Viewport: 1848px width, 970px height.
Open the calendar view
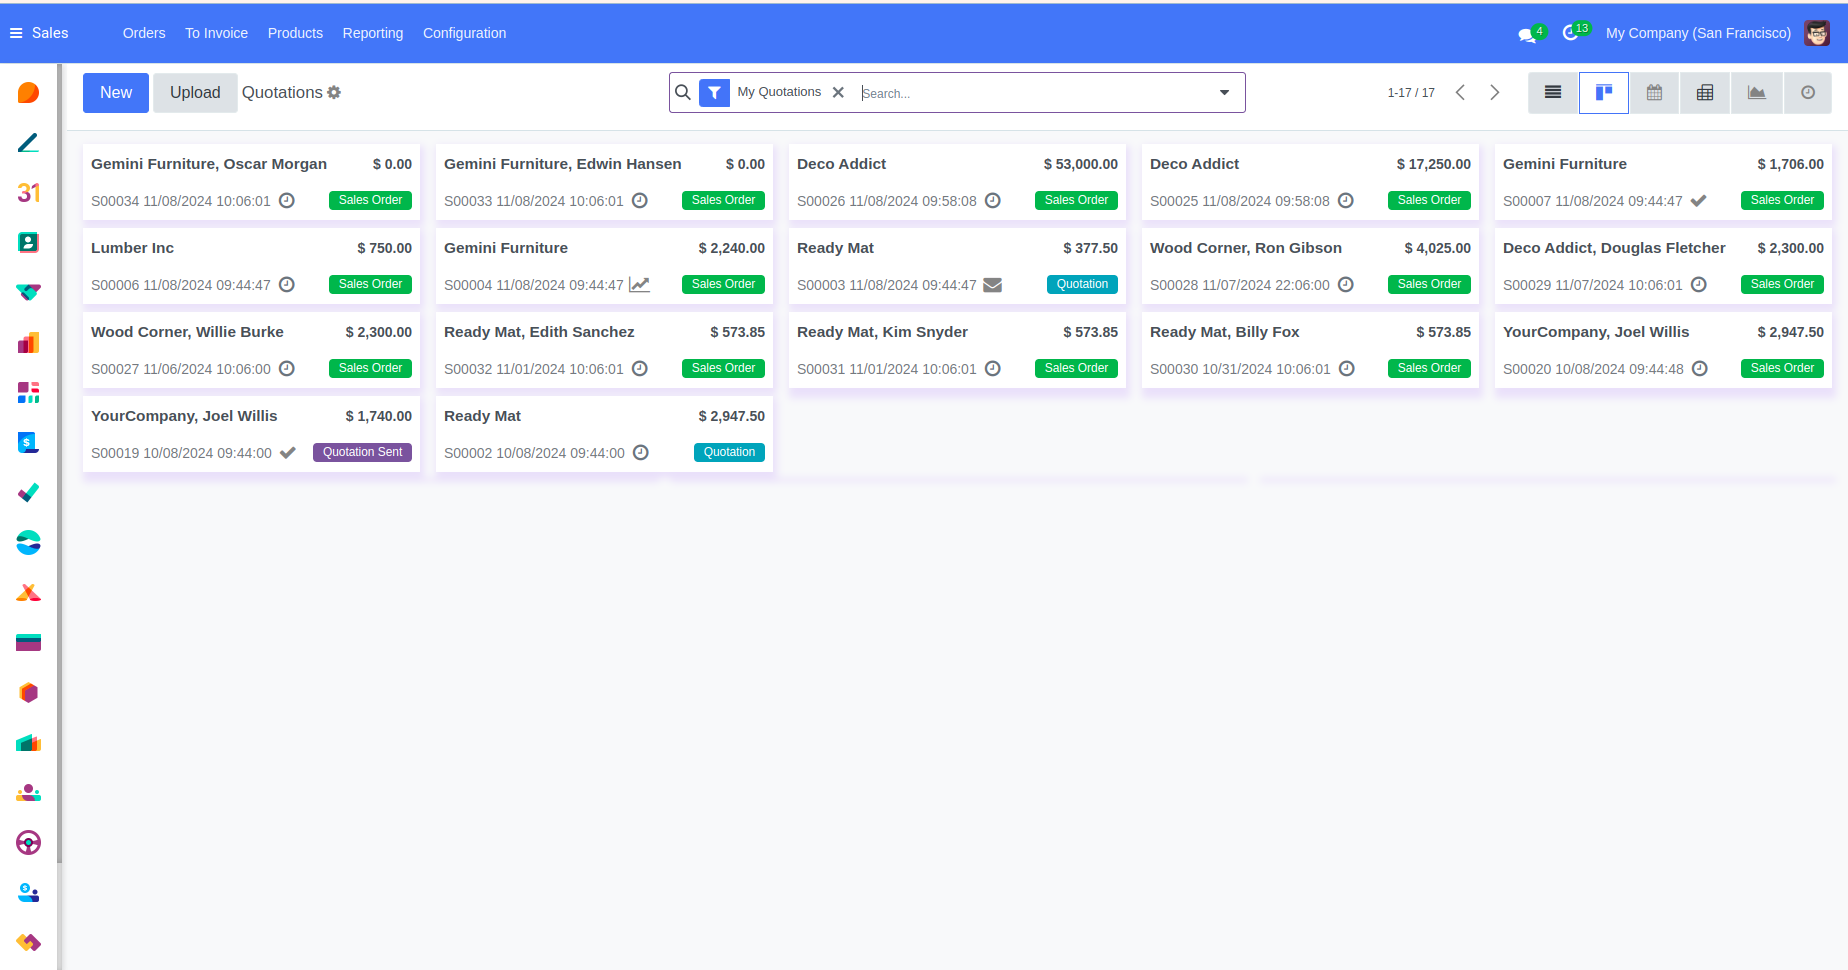1655,93
